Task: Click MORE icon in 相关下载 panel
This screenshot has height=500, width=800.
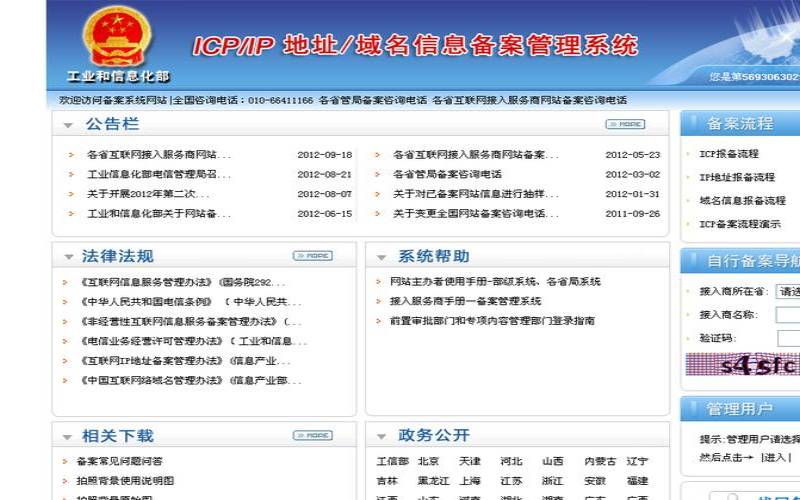Action: point(312,436)
